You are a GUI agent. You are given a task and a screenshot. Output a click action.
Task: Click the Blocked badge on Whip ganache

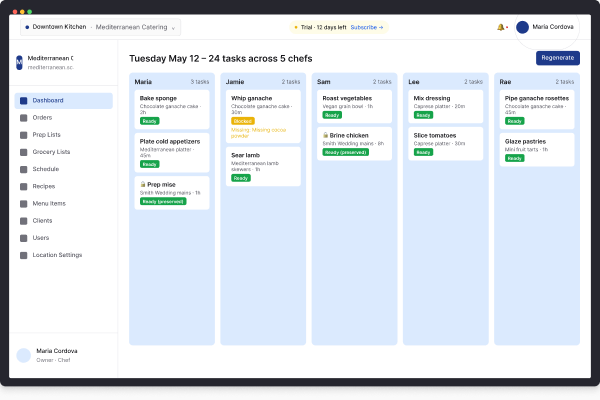[x=243, y=121]
